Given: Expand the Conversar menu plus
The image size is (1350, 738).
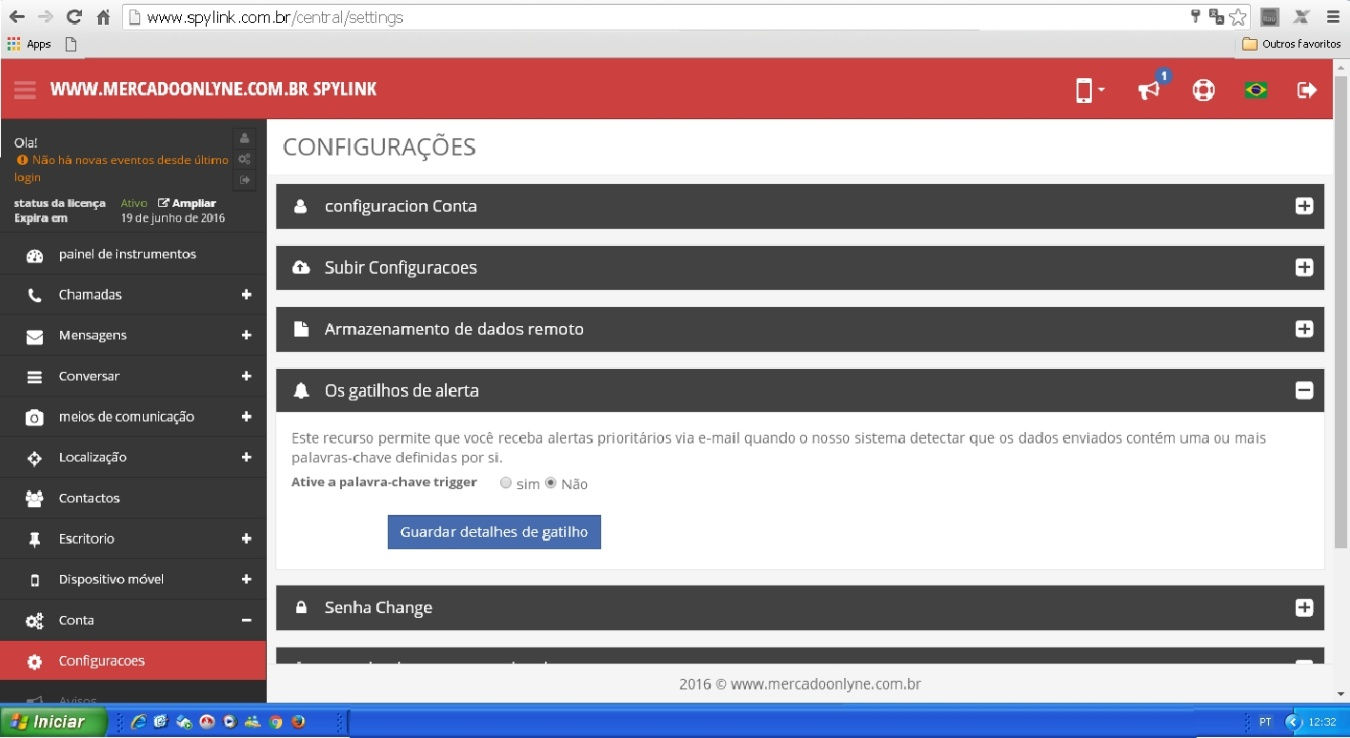Looking at the screenshot, I should pos(246,376).
